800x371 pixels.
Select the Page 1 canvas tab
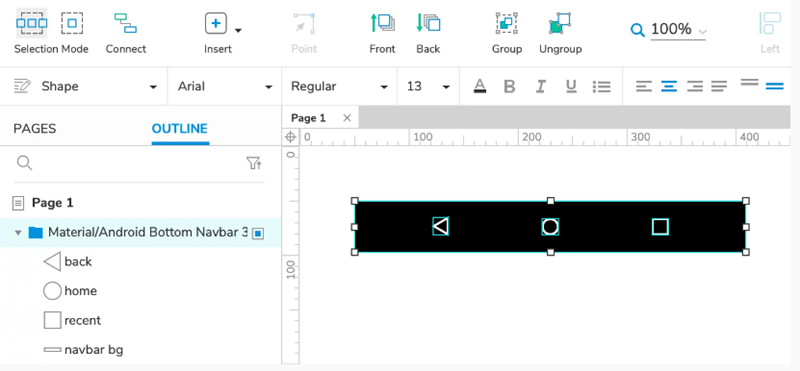click(308, 118)
